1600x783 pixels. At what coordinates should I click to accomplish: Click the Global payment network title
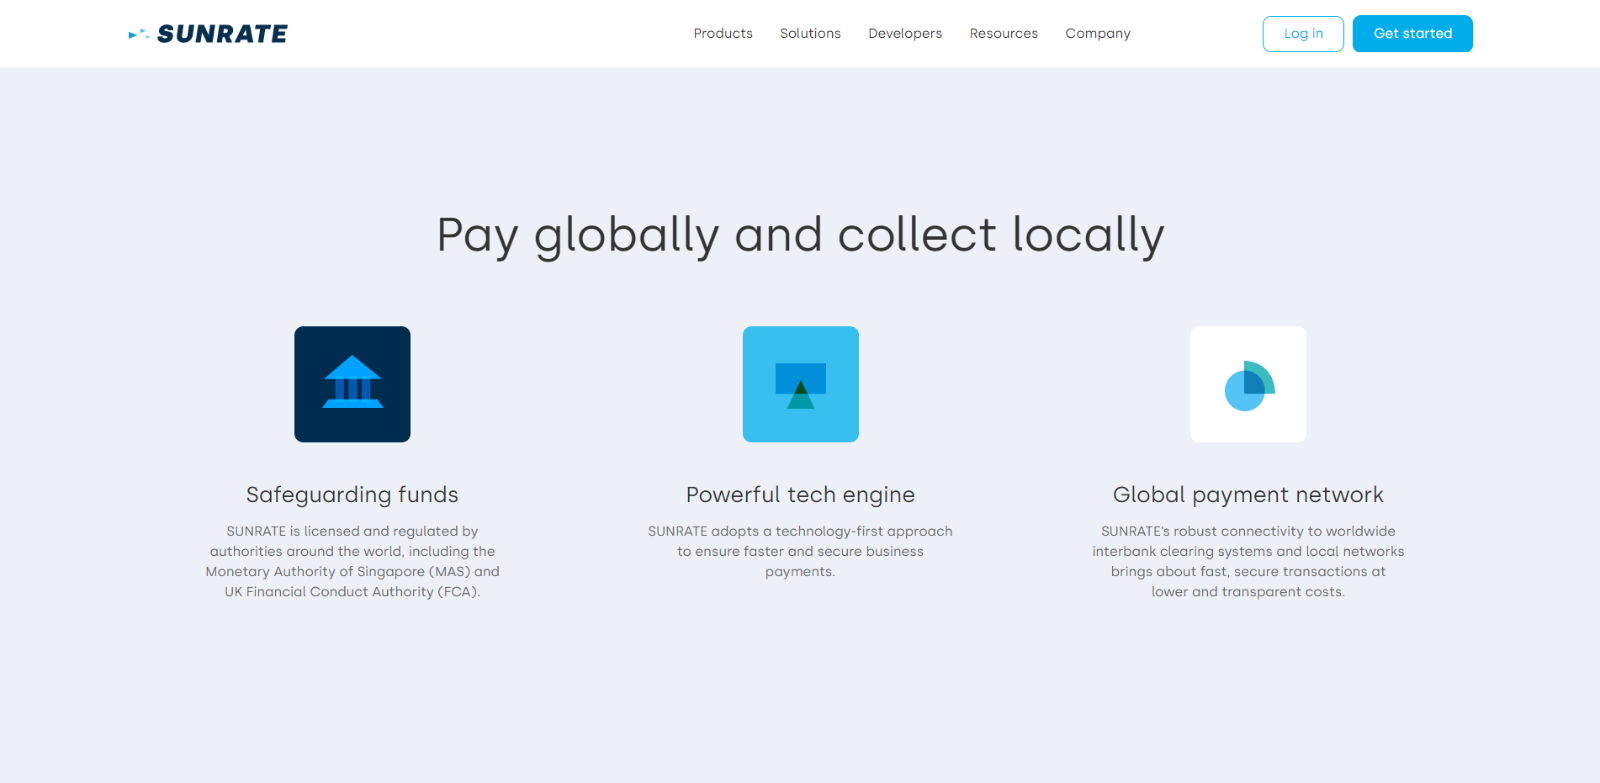pyautogui.click(x=1248, y=495)
